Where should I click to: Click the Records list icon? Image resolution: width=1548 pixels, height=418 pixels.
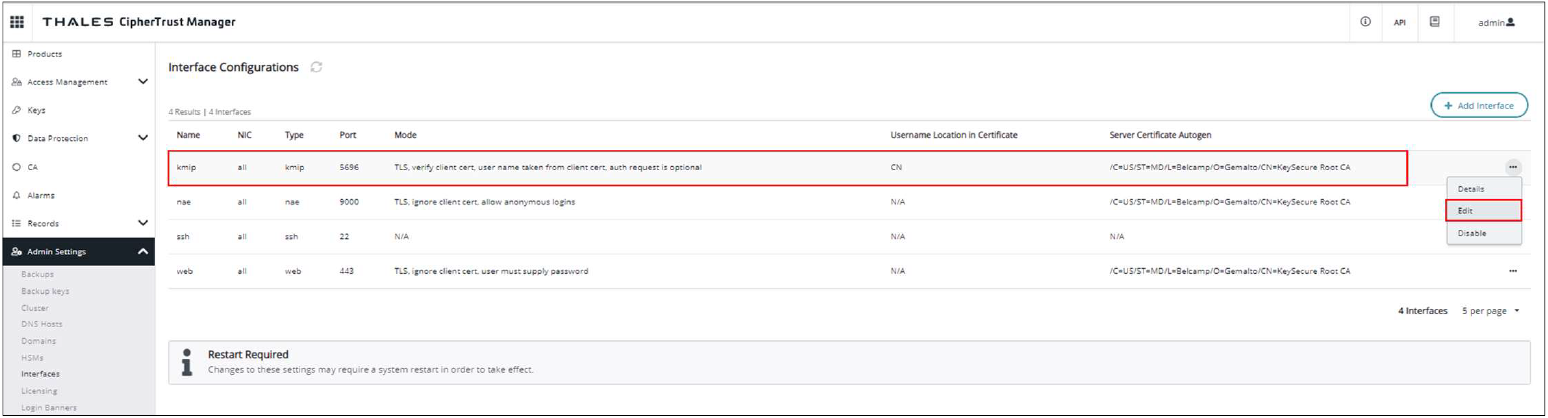(16, 223)
